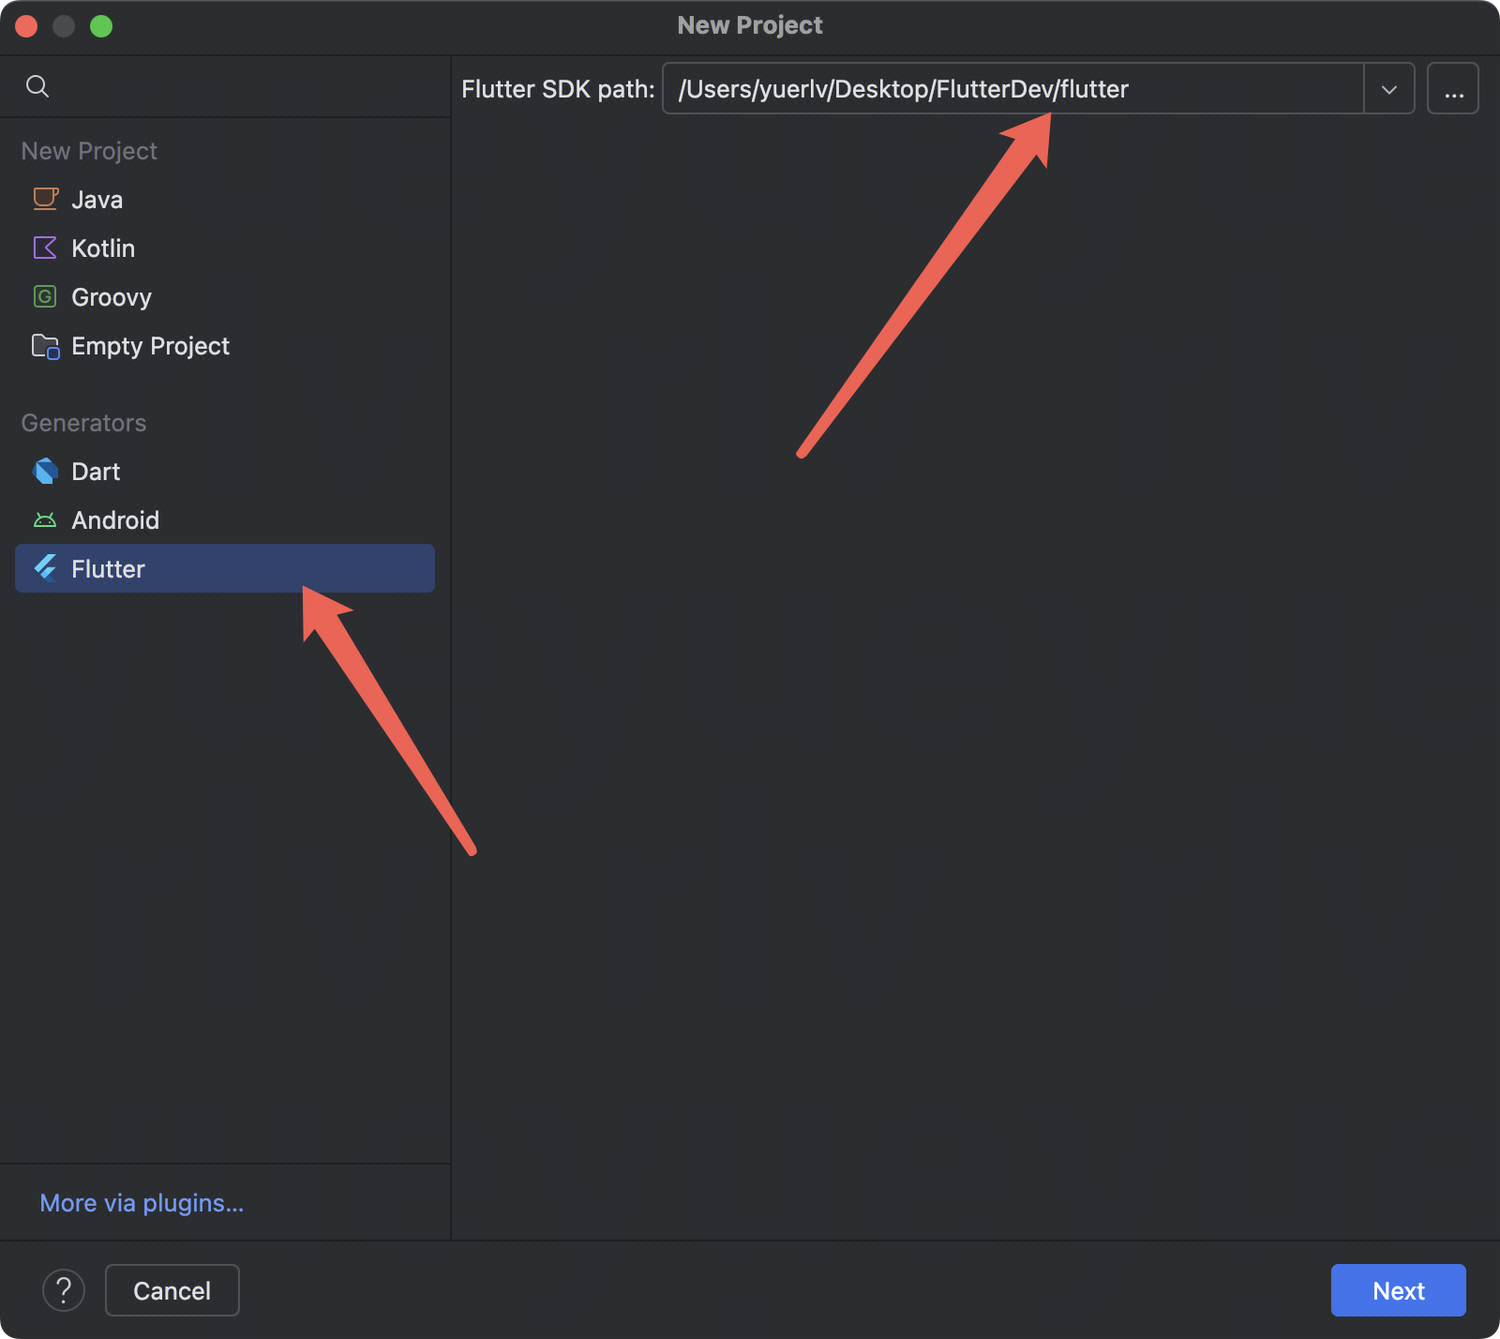Cancel the New Project dialog
Viewport: 1500px width, 1339px height.
(x=172, y=1290)
